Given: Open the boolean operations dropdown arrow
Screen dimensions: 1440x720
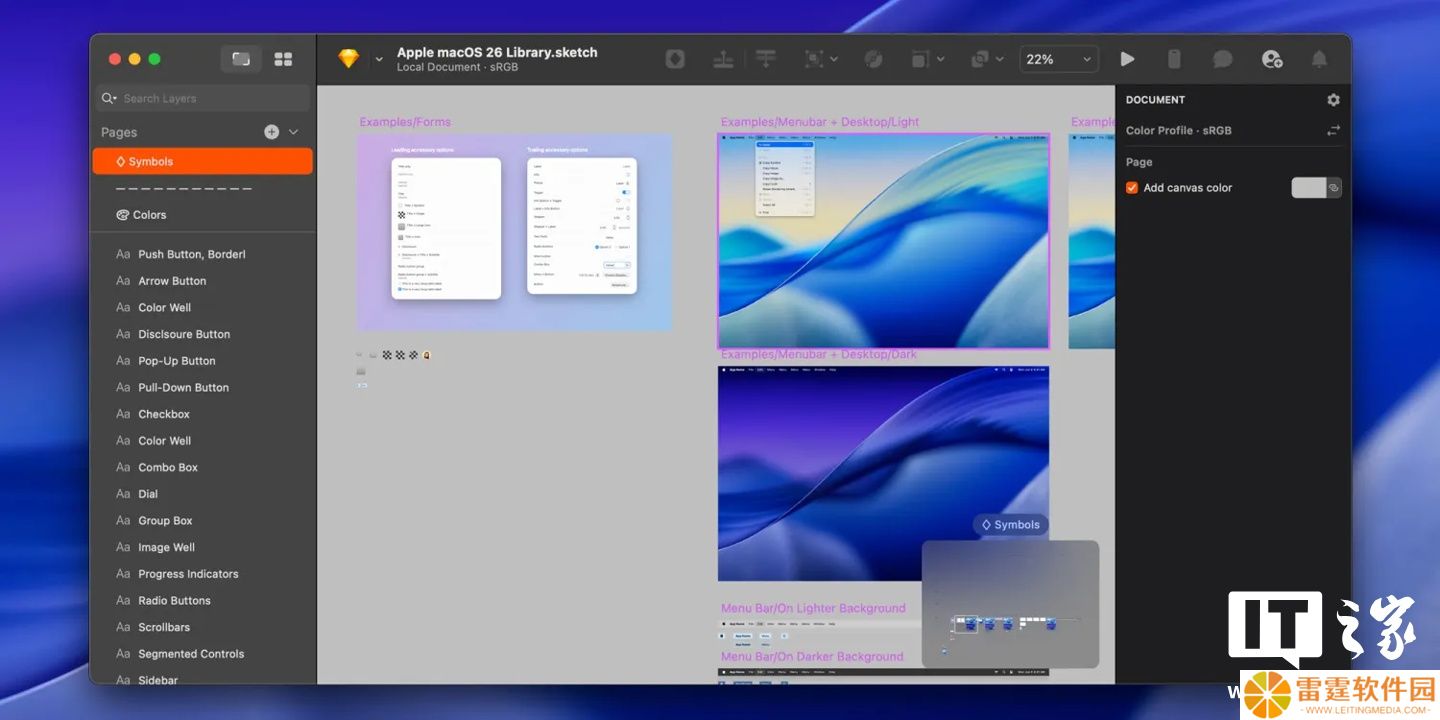Looking at the screenshot, I should click(x=999, y=60).
